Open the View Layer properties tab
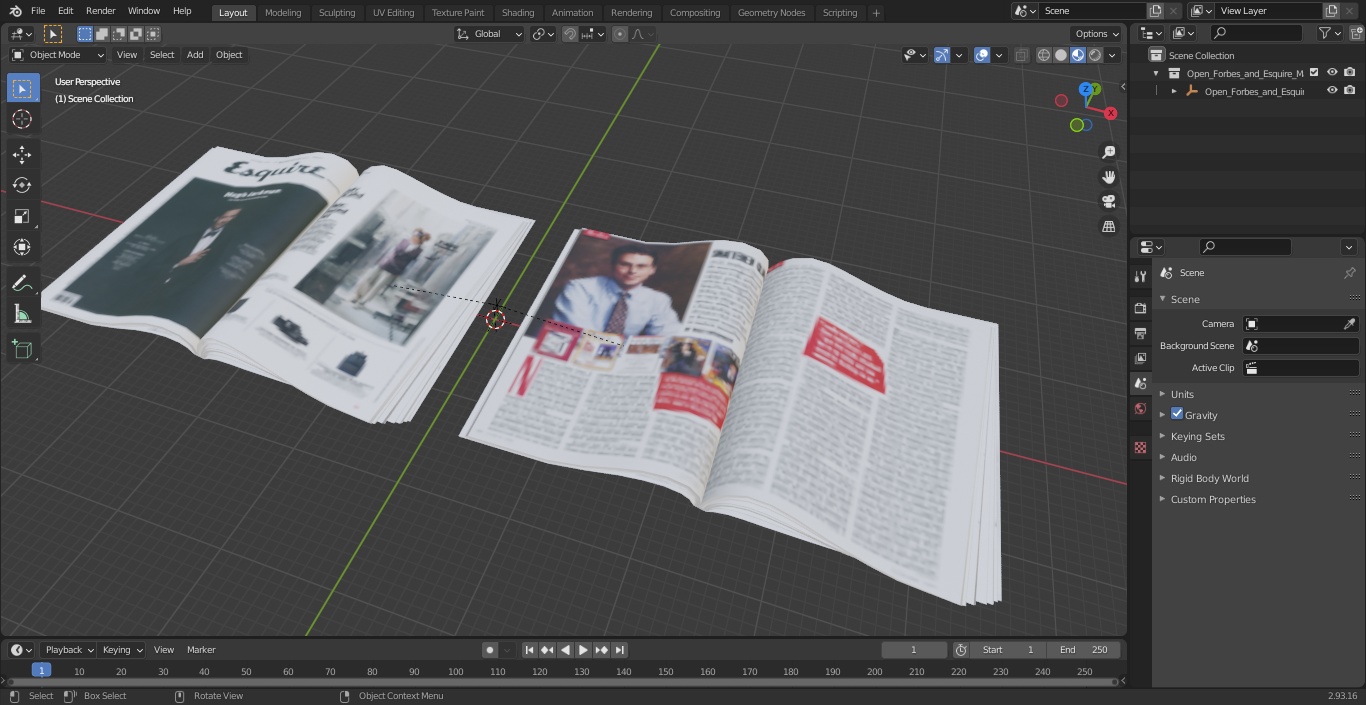This screenshot has height=705, width=1366. (x=1140, y=358)
